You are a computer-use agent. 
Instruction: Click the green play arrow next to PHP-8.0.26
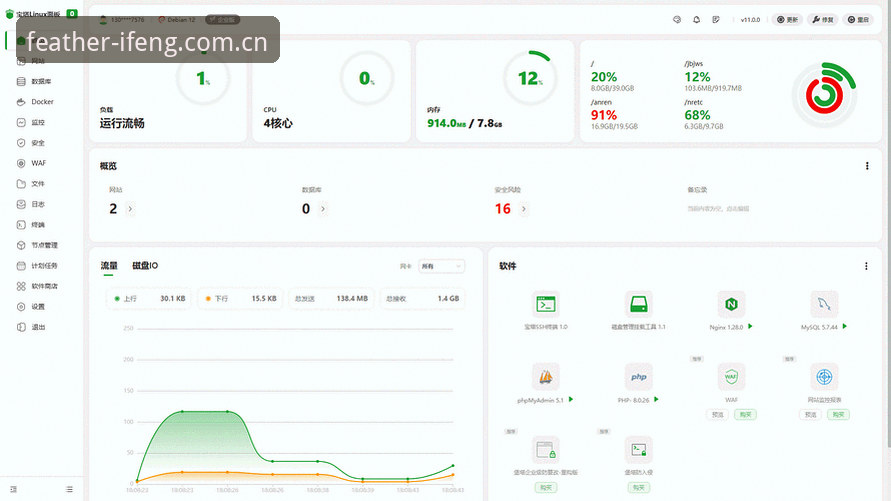point(656,399)
